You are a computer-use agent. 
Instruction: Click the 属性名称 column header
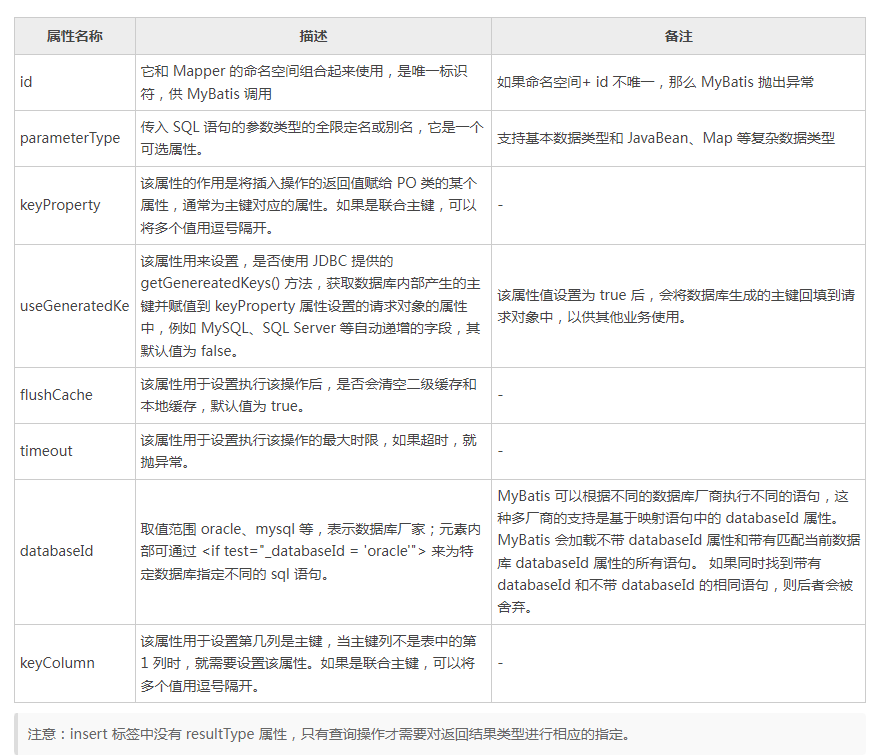click(74, 36)
